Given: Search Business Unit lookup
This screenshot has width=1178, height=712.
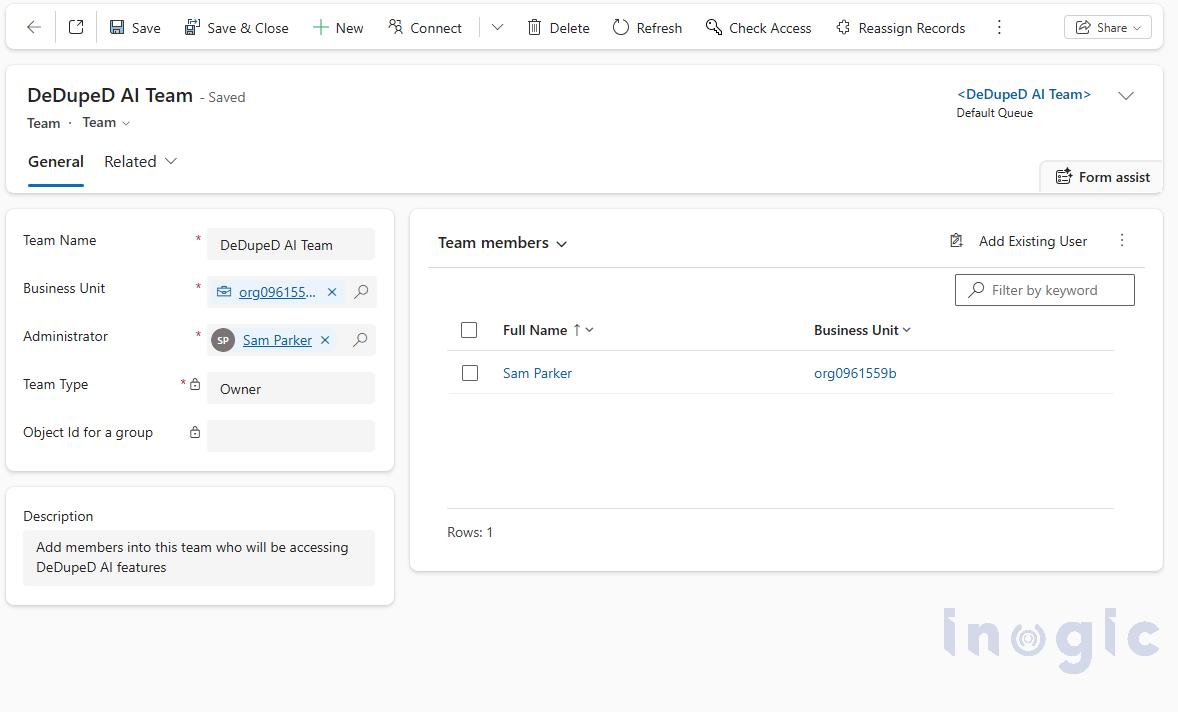Looking at the screenshot, I should 361,291.
